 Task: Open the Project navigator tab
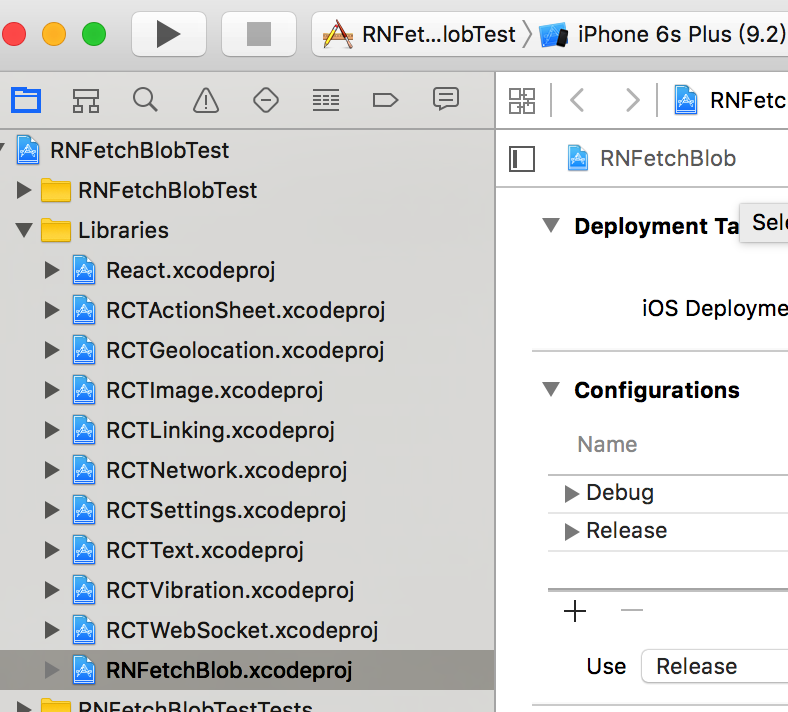[26, 99]
